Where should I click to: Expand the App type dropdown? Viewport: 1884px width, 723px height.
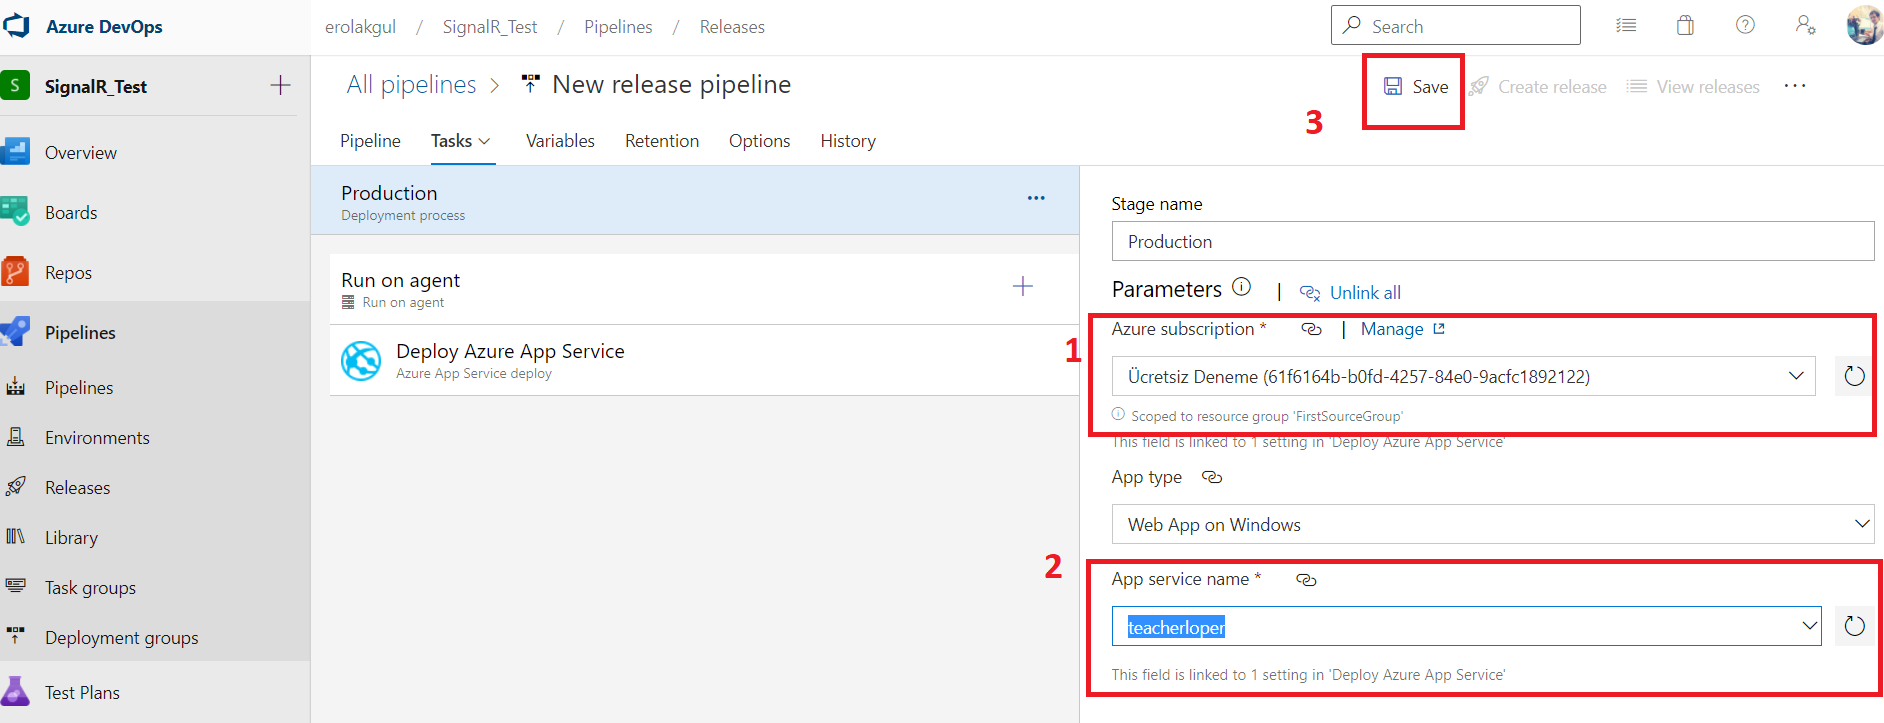pos(1861,524)
